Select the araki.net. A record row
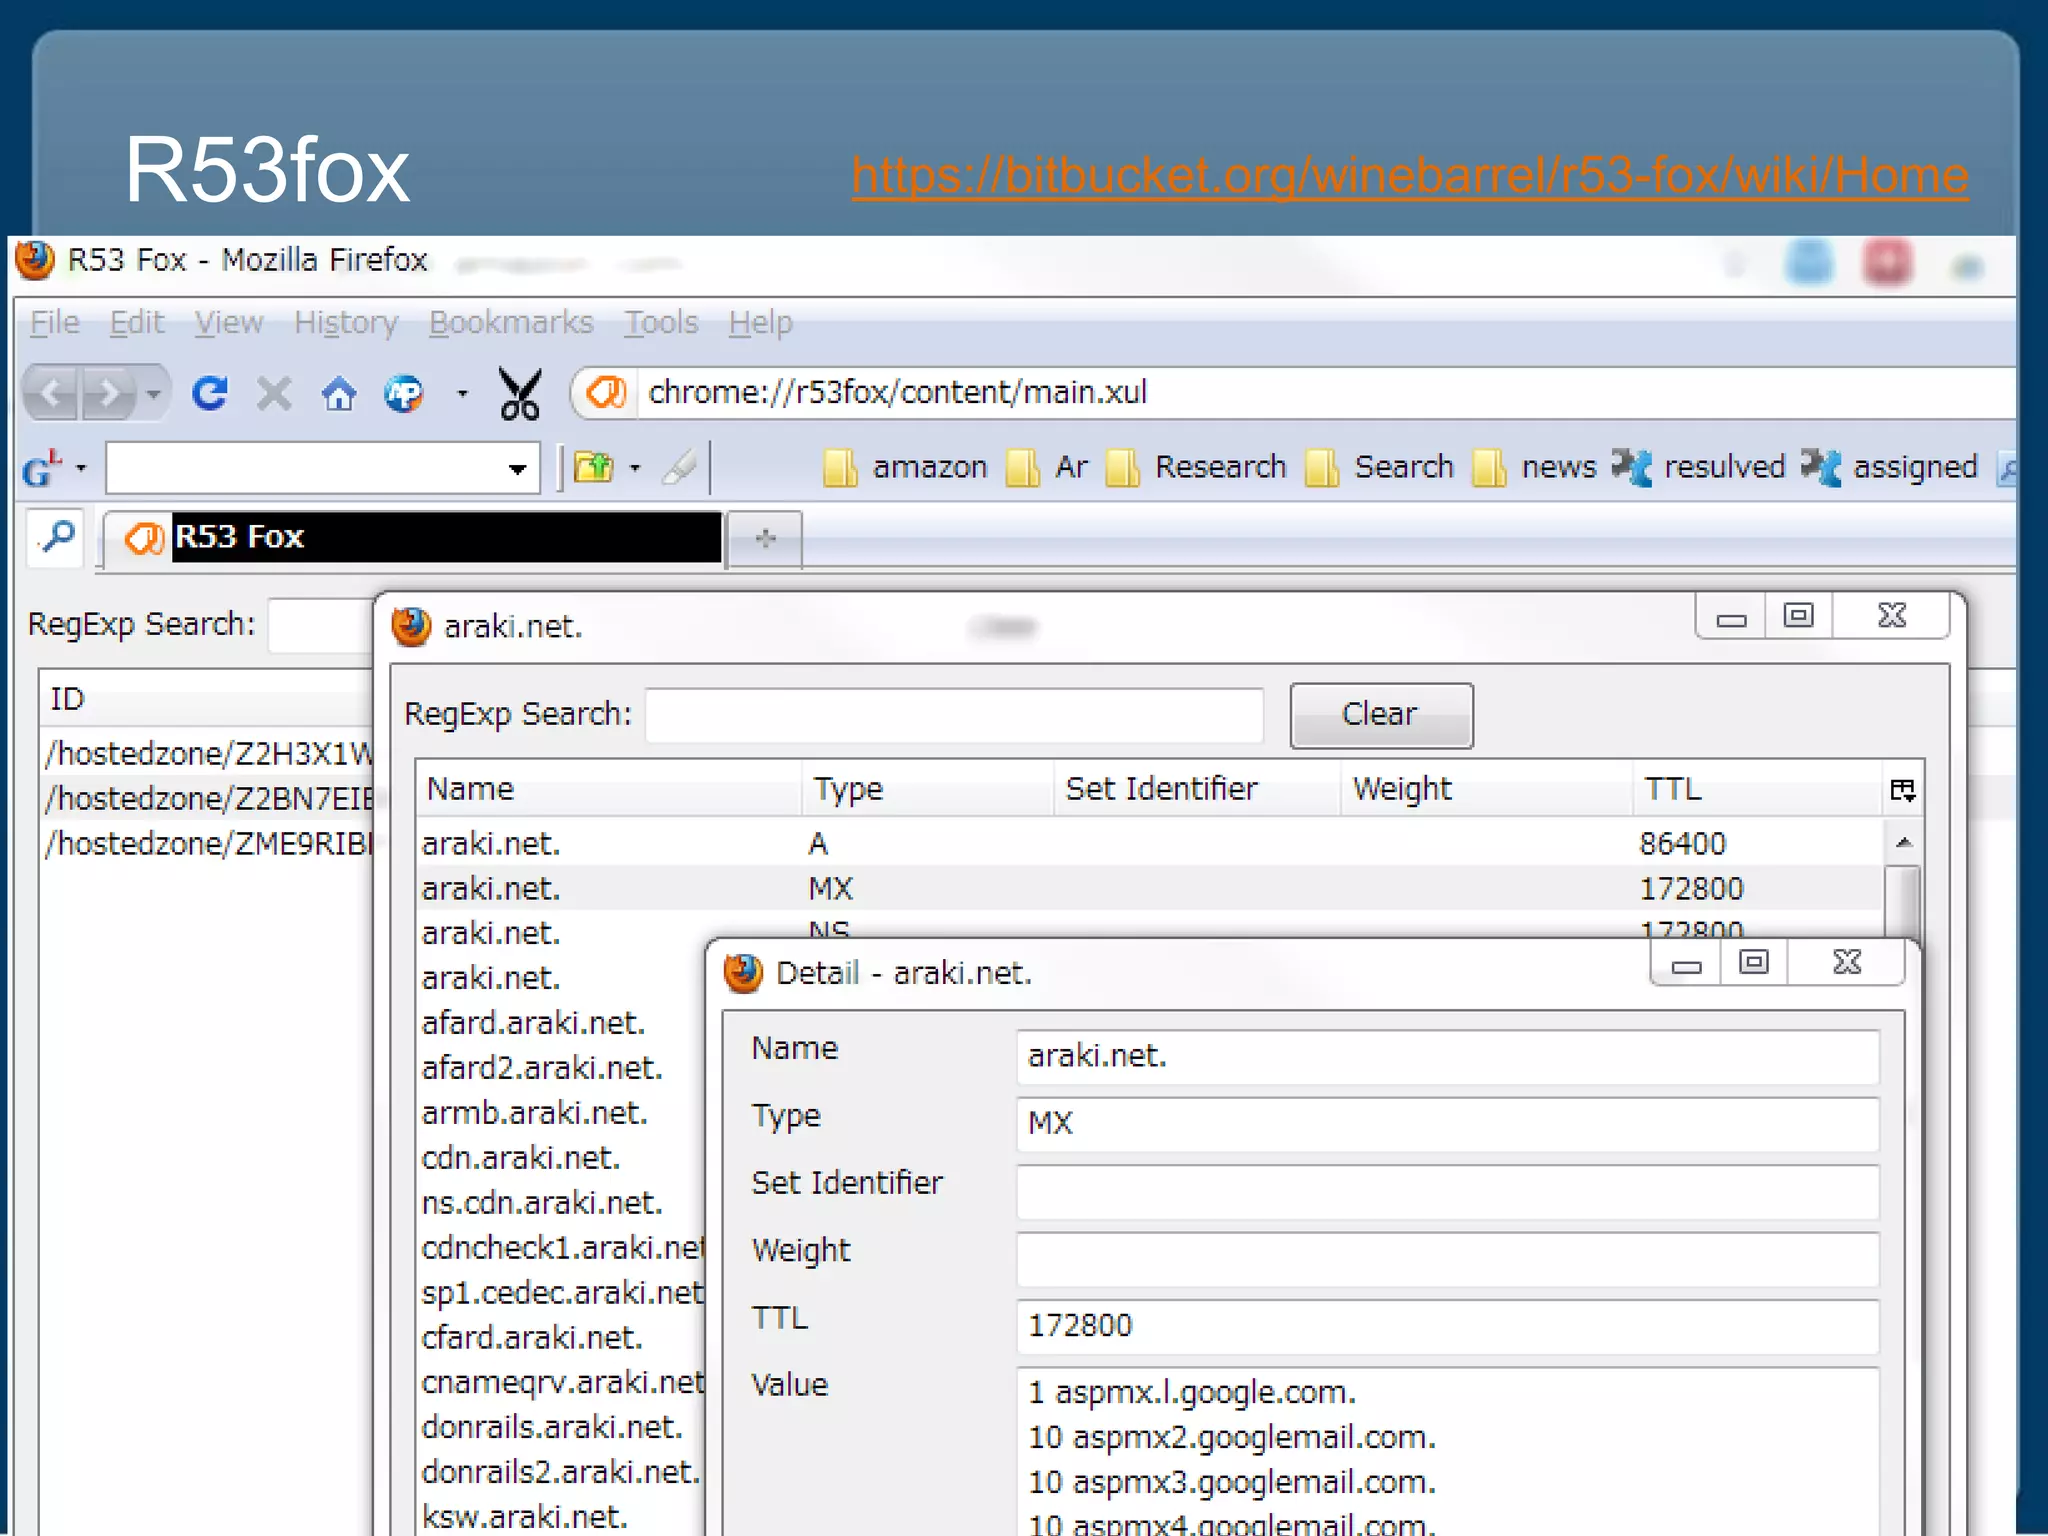The height and width of the screenshot is (1536, 2048). tap(1150, 843)
